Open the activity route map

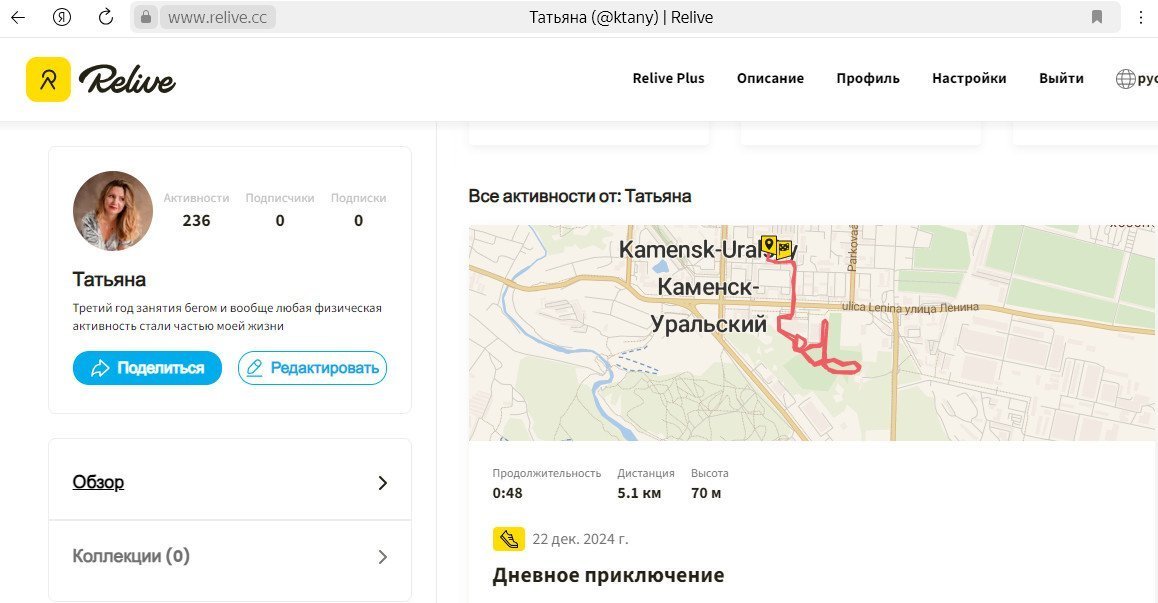coord(813,333)
